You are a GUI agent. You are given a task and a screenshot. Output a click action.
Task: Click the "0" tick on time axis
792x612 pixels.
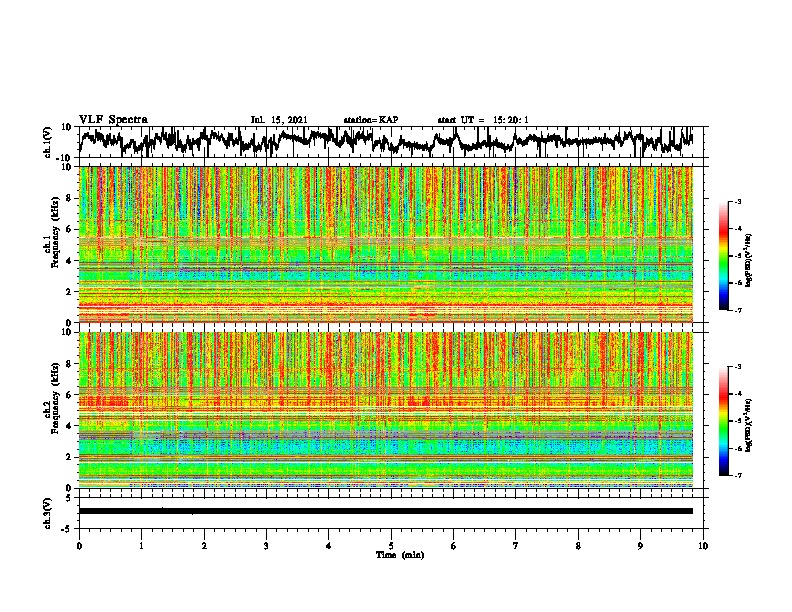[79, 546]
